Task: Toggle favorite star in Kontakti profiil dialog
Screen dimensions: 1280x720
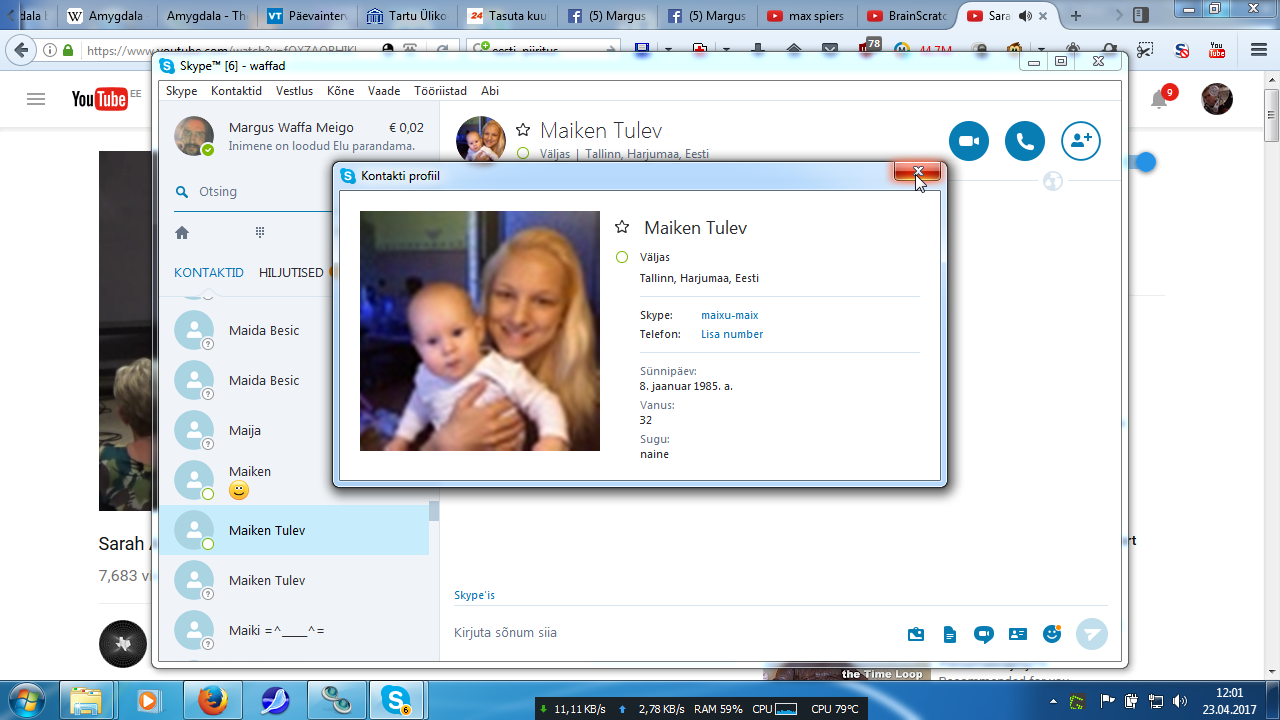Action: coord(622,228)
